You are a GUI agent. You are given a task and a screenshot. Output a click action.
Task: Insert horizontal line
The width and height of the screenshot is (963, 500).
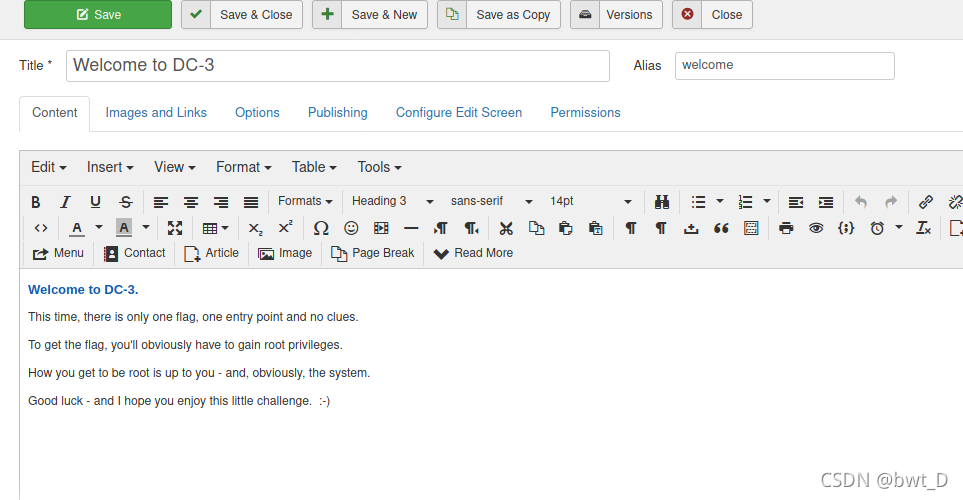[x=411, y=229]
